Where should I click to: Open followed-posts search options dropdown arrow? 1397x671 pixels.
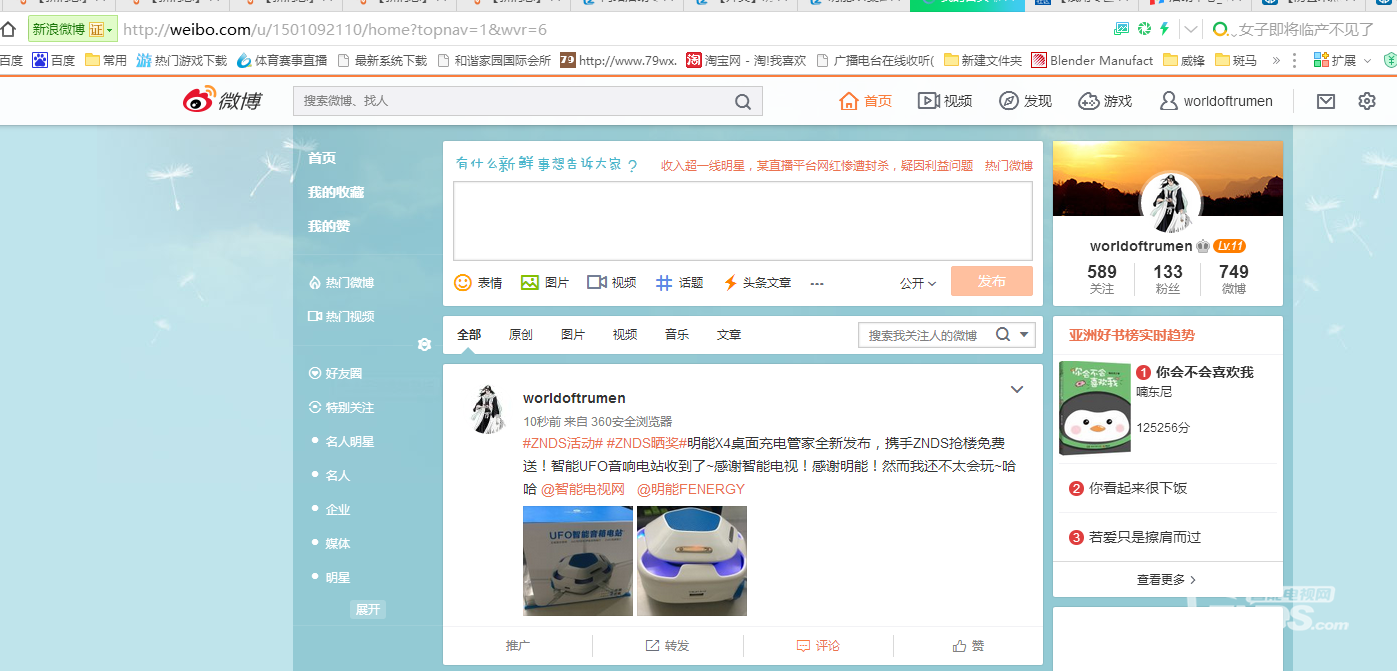coord(1025,335)
